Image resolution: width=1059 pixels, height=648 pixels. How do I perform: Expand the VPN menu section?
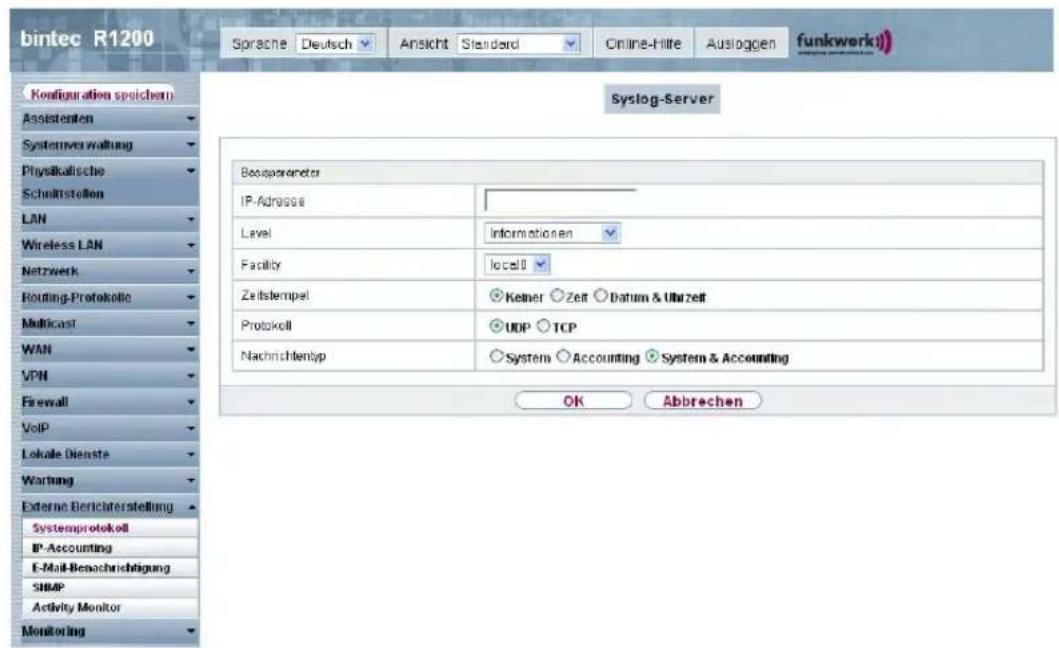tap(105, 376)
